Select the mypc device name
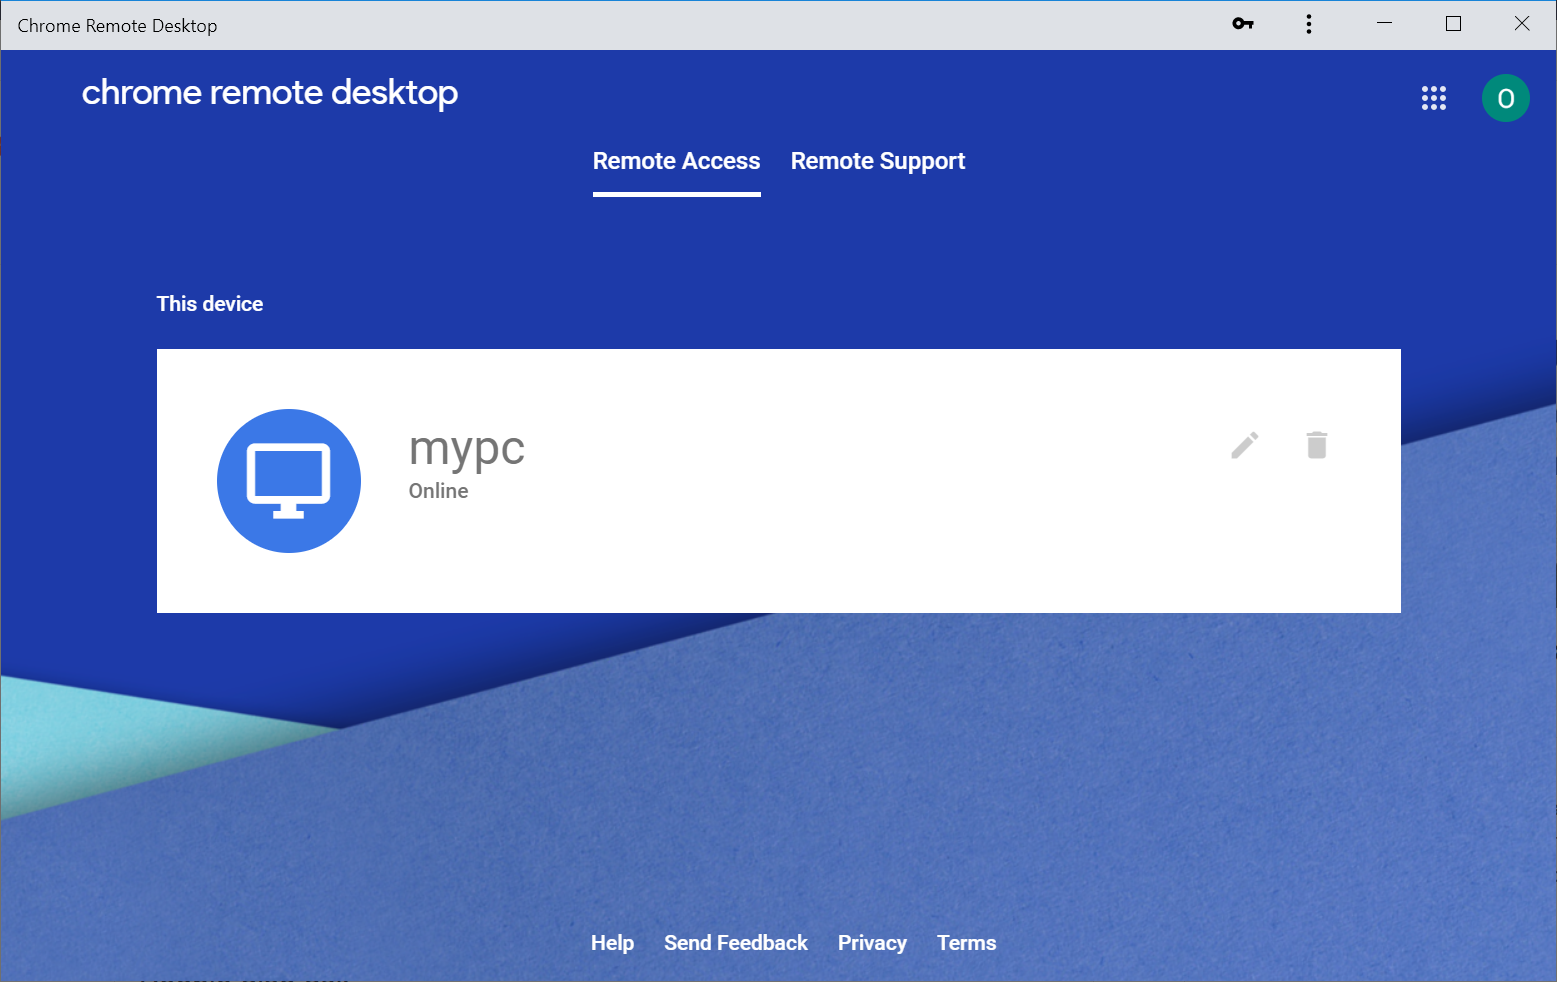 point(467,449)
